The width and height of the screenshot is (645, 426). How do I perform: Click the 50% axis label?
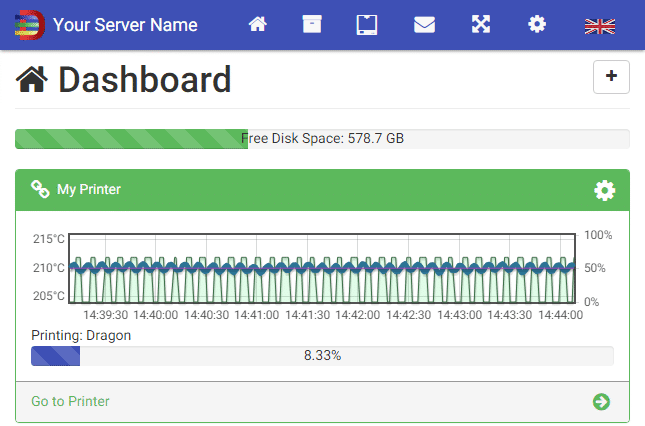[595, 268]
